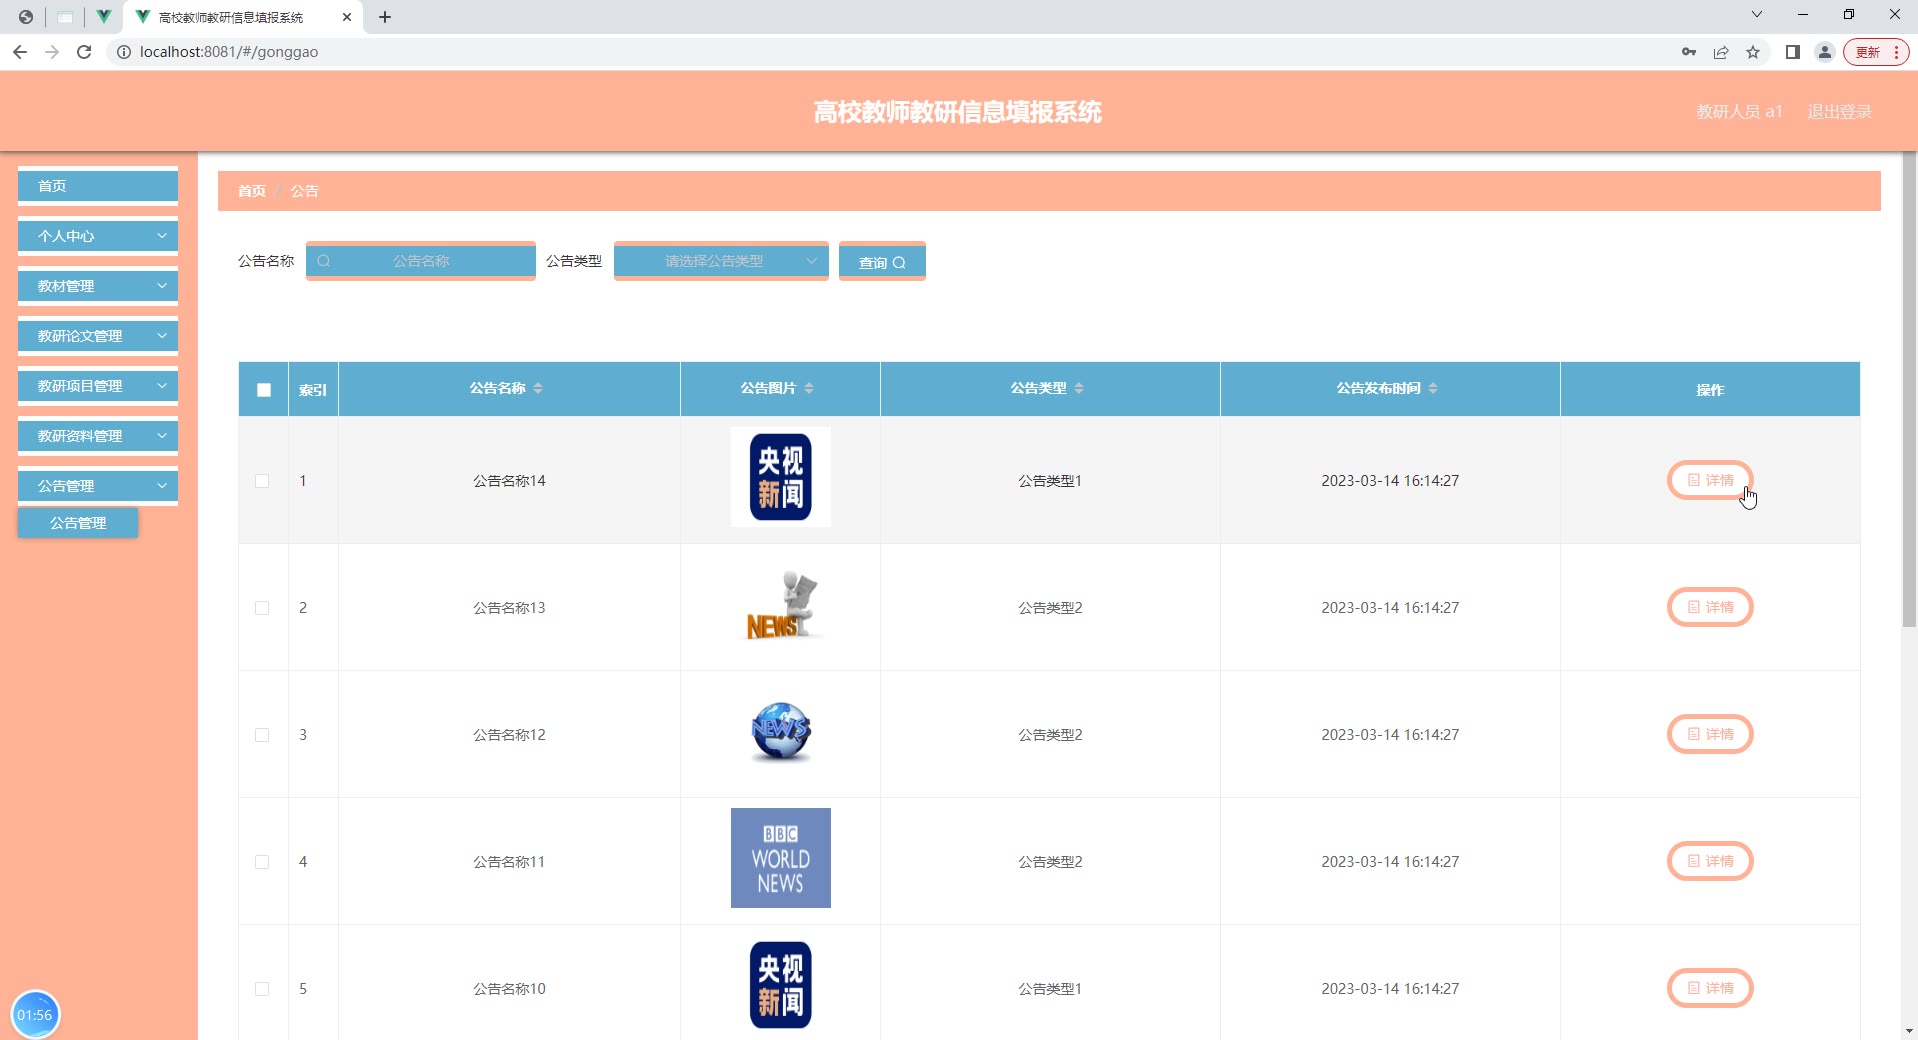The height and width of the screenshot is (1040, 1918).
Task: Click the 公告 breadcrumb item
Action: (x=304, y=191)
